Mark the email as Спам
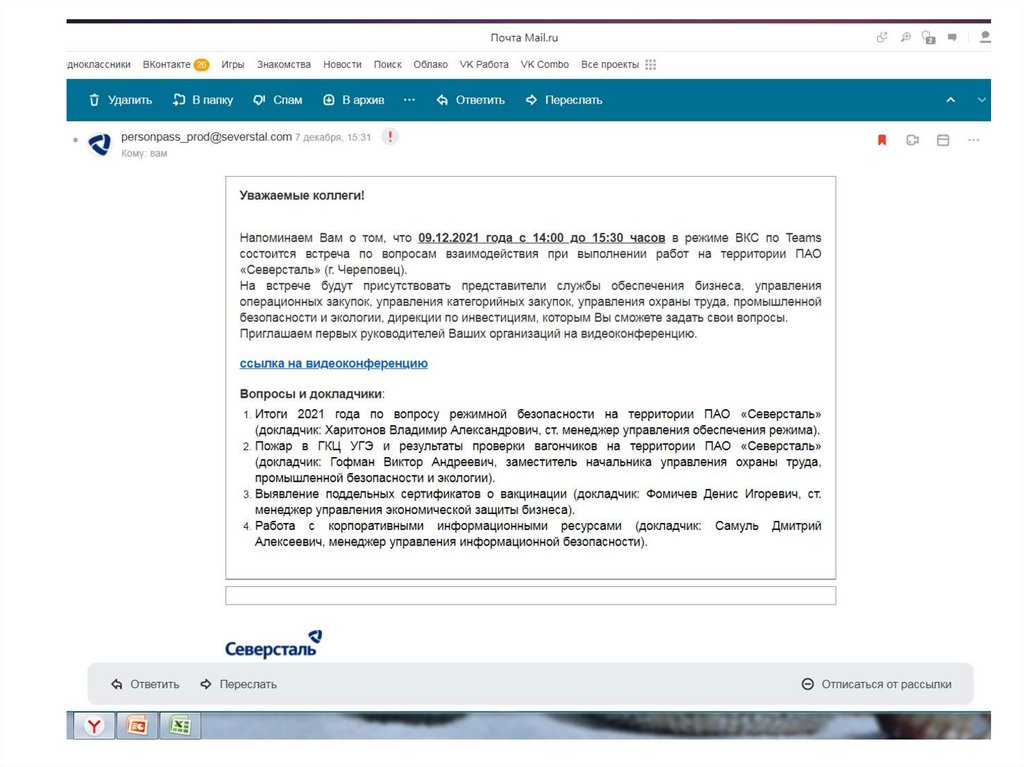 278,100
